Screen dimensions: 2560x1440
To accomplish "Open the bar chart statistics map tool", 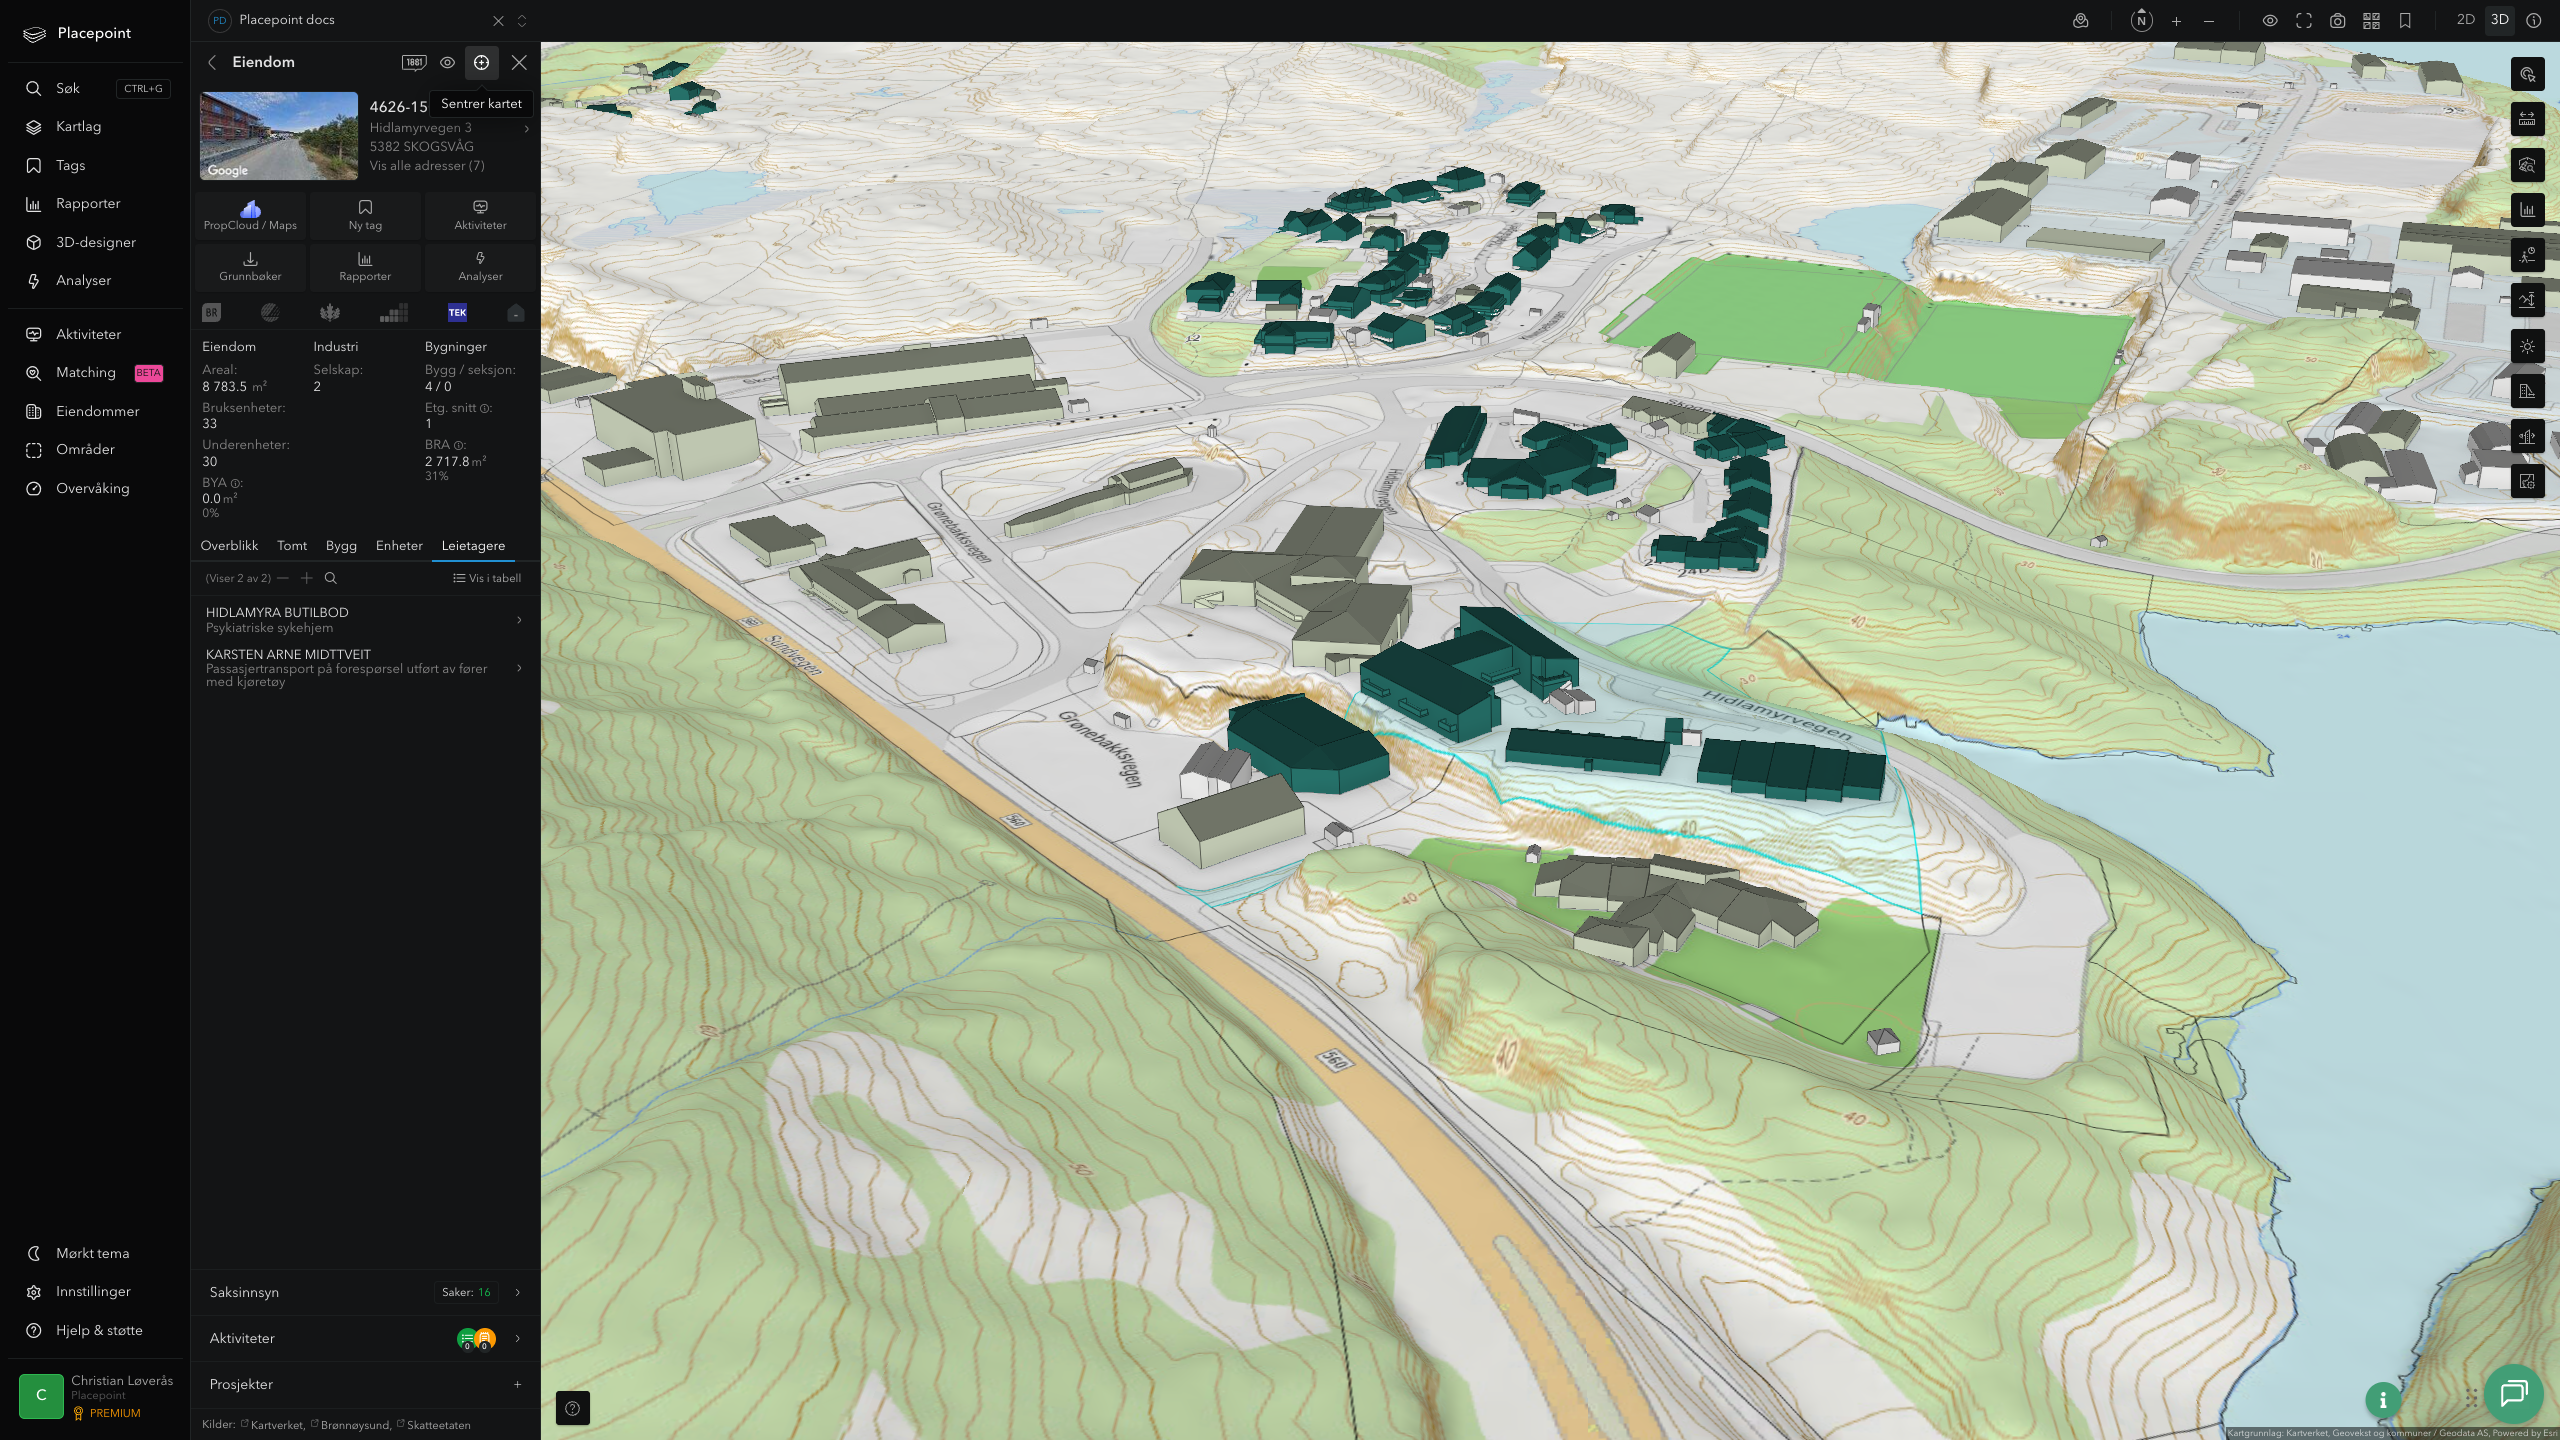I will (x=2528, y=210).
